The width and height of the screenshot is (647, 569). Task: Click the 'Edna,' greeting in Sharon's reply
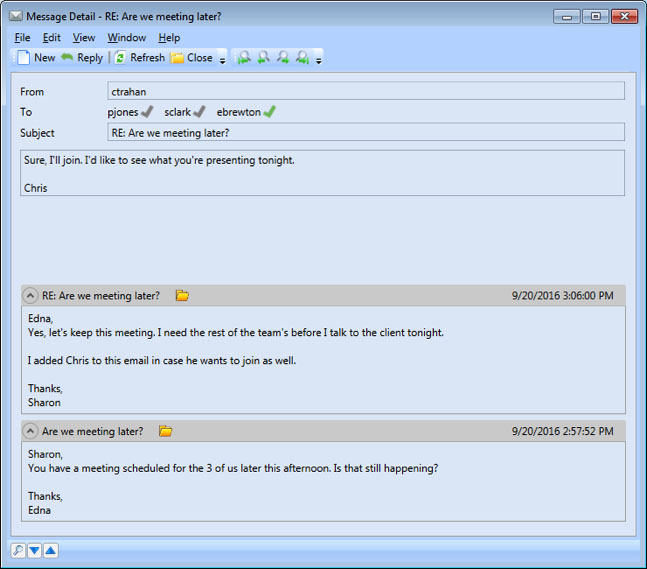[x=40, y=318]
